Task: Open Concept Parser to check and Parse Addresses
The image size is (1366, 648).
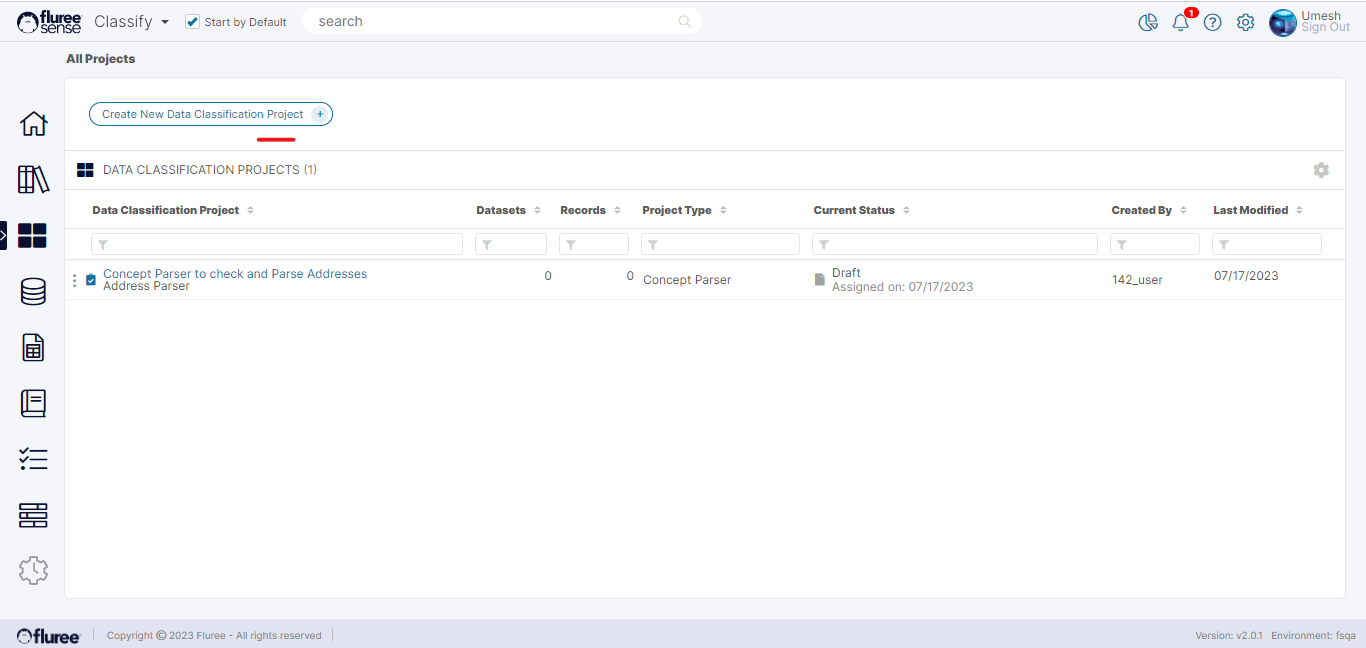Action: coord(235,273)
